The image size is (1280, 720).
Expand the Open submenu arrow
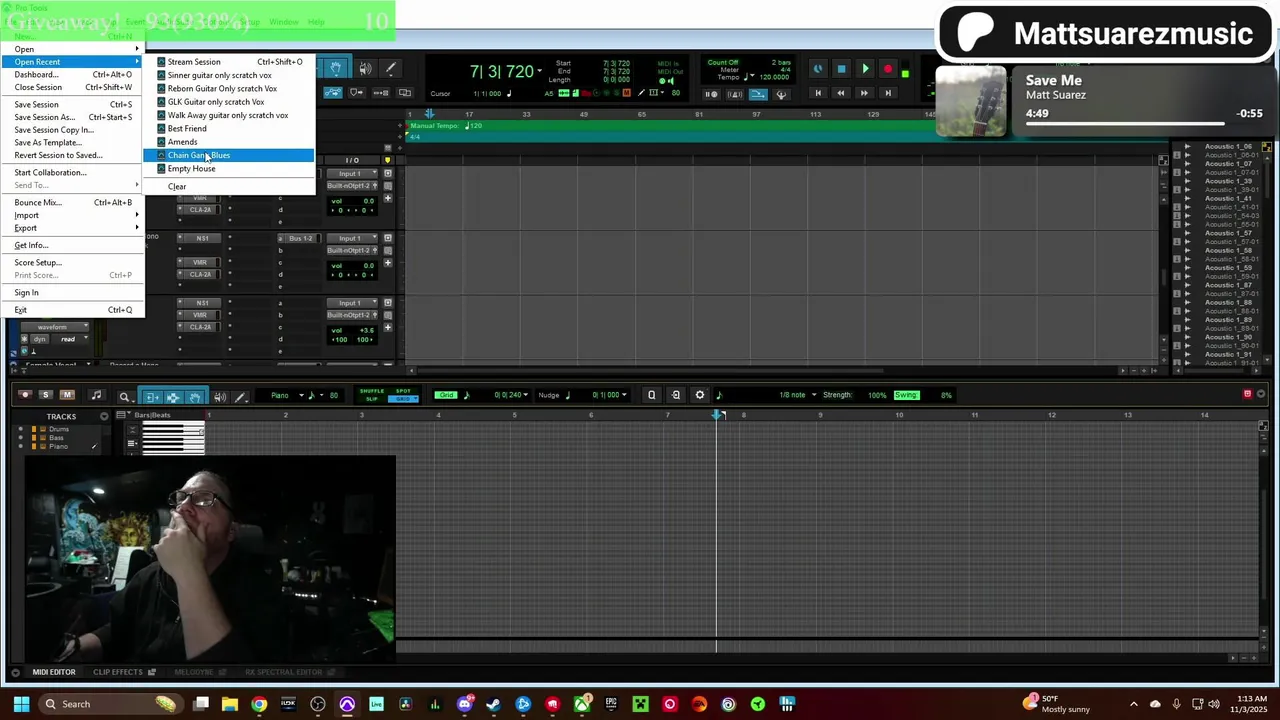point(137,49)
